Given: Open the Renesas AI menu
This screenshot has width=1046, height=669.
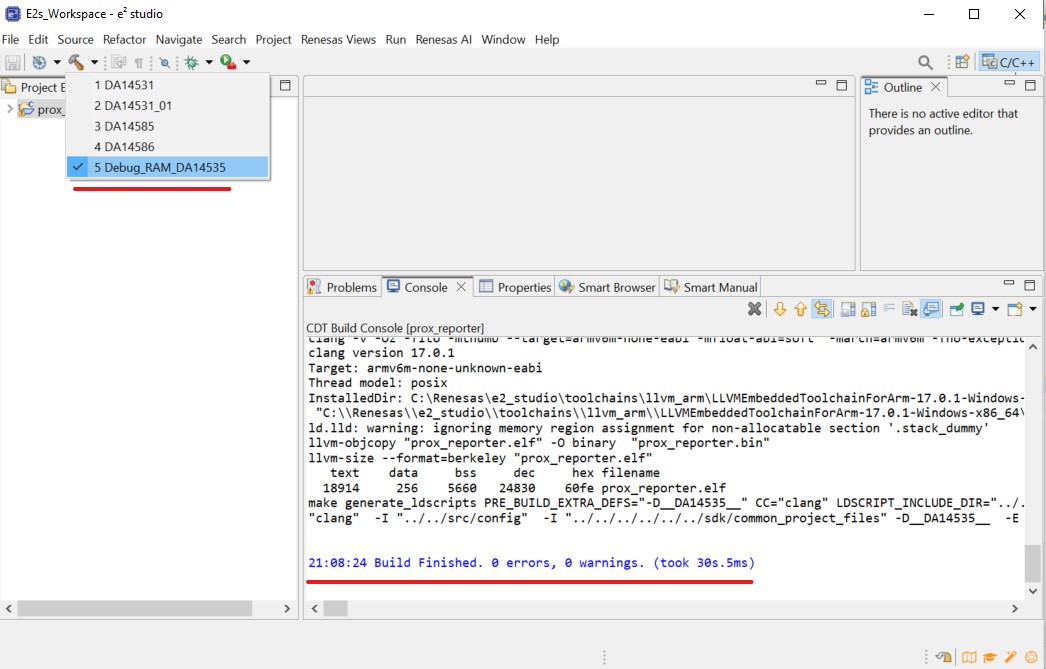Looking at the screenshot, I should click(x=444, y=39).
